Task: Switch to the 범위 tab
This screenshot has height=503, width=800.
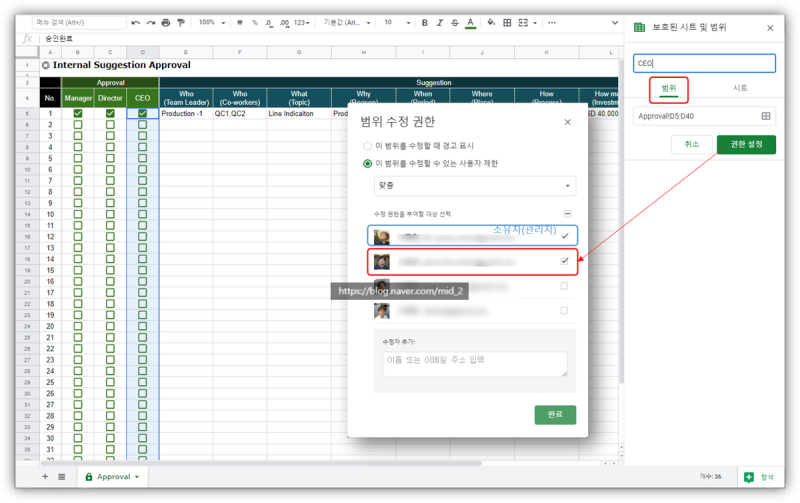Action: (668, 88)
